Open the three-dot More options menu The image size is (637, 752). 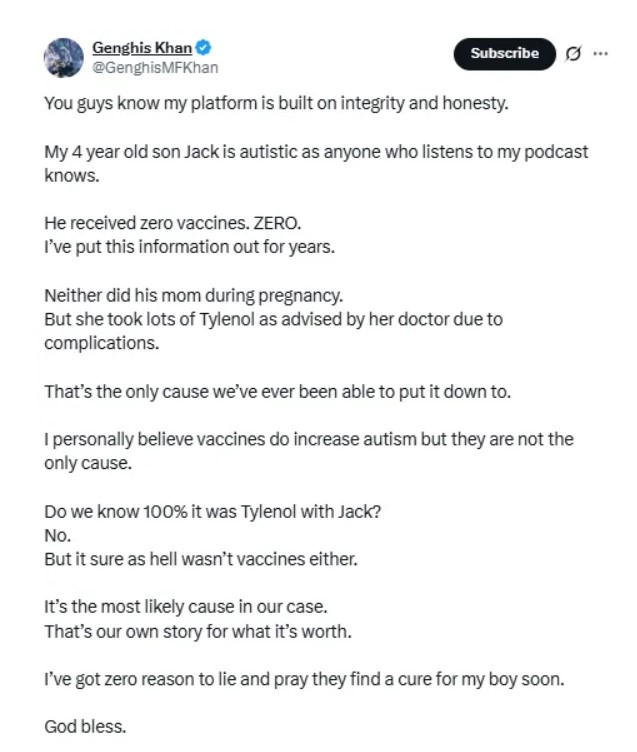click(600, 54)
